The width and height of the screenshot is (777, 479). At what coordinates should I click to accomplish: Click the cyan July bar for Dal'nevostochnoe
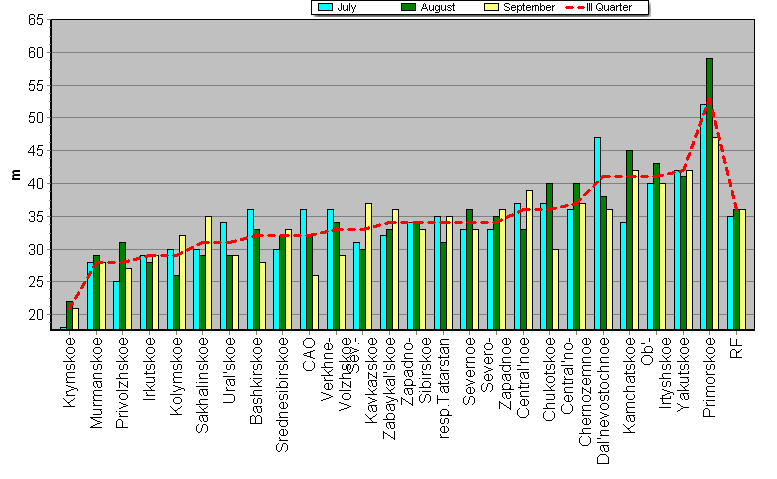[598, 233]
